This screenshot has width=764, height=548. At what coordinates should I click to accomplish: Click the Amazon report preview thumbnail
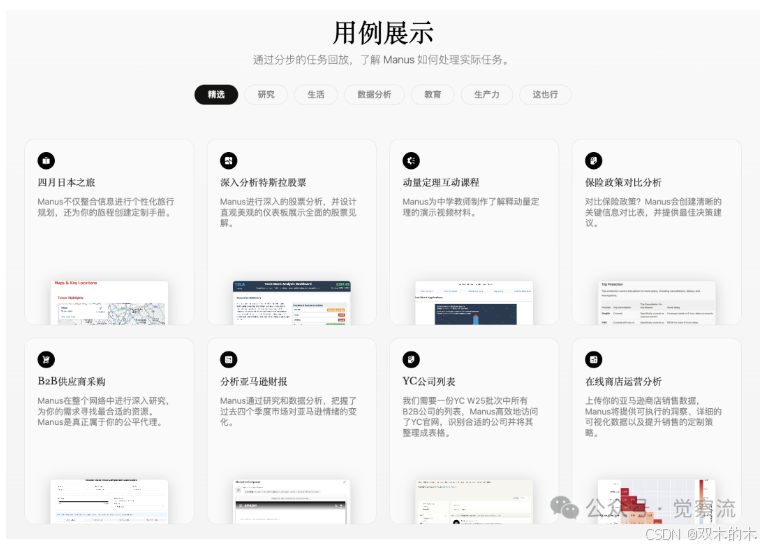[x=292, y=502]
